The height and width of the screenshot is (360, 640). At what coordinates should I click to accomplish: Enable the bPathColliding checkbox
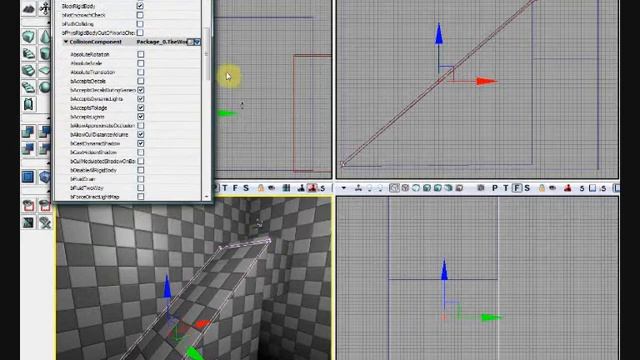pyautogui.click(x=140, y=24)
